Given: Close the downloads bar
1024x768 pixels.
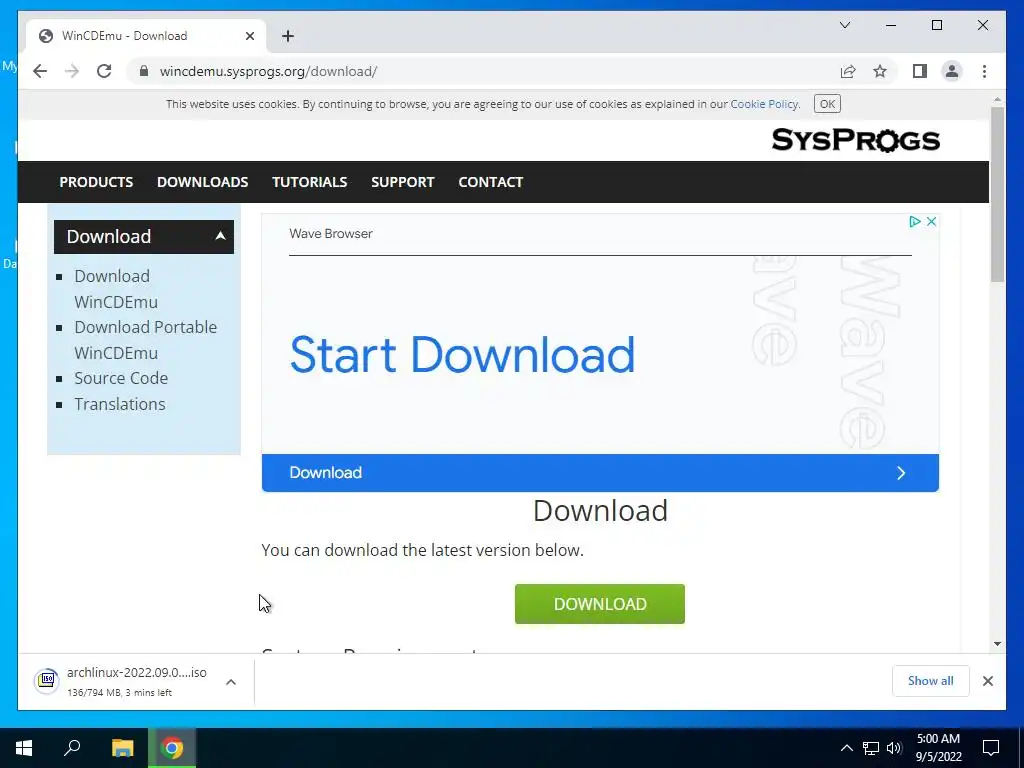Looking at the screenshot, I should [x=987, y=681].
